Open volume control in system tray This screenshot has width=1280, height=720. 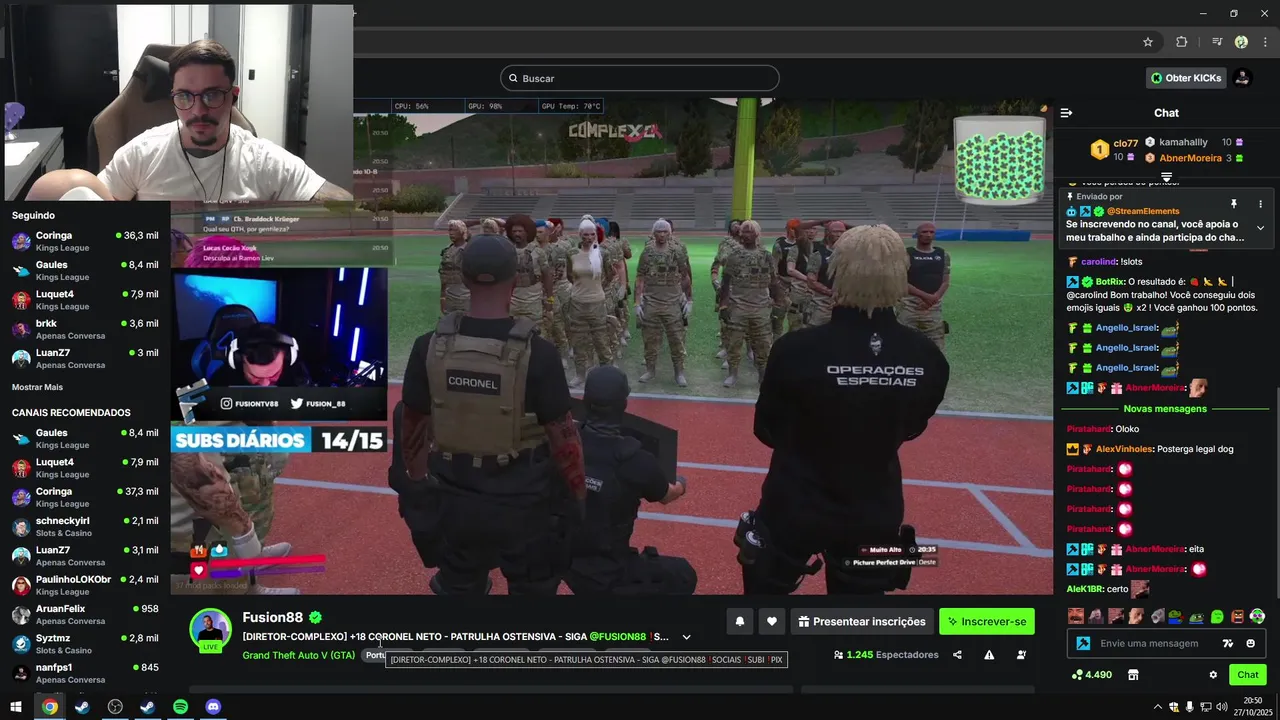(x=1222, y=707)
